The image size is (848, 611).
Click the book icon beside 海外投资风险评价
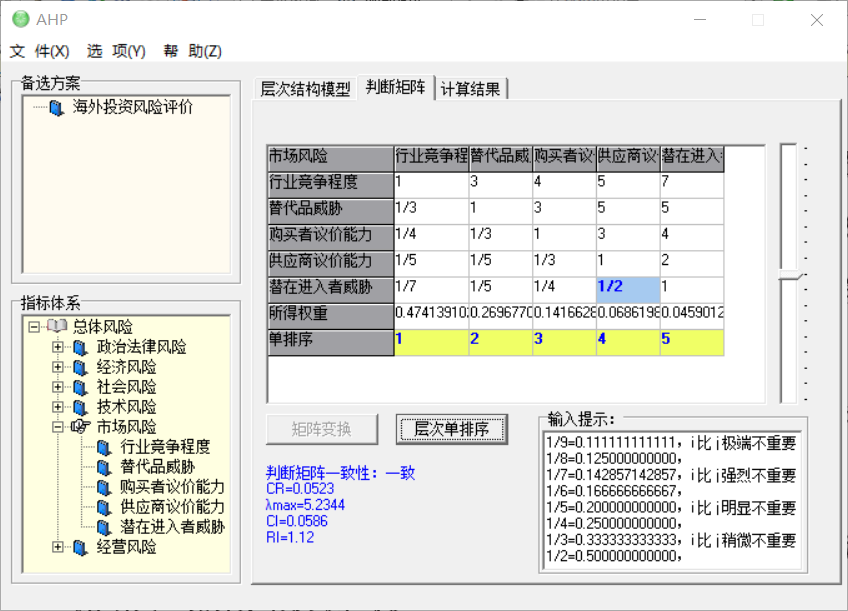click(x=56, y=107)
